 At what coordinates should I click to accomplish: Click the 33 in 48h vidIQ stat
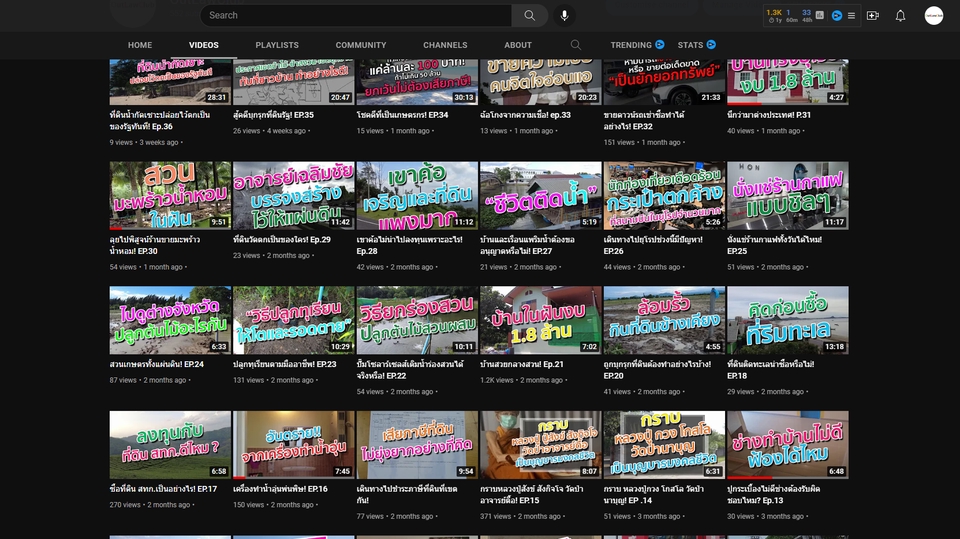(x=807, y=15)
